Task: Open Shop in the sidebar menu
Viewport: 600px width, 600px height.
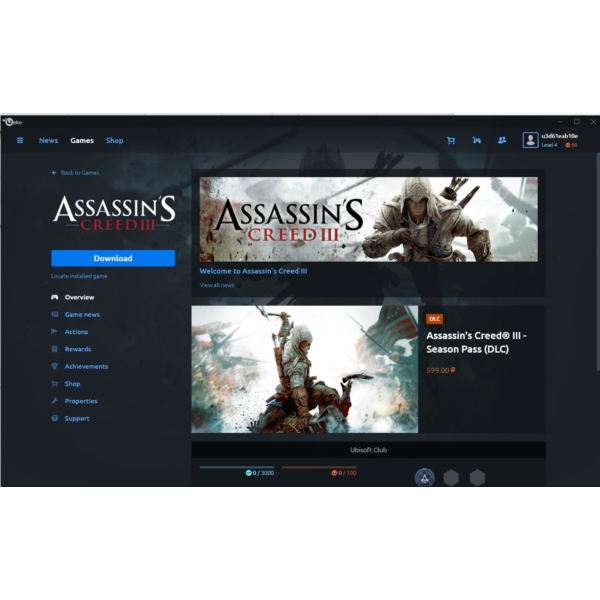Action: pos(72,384)
